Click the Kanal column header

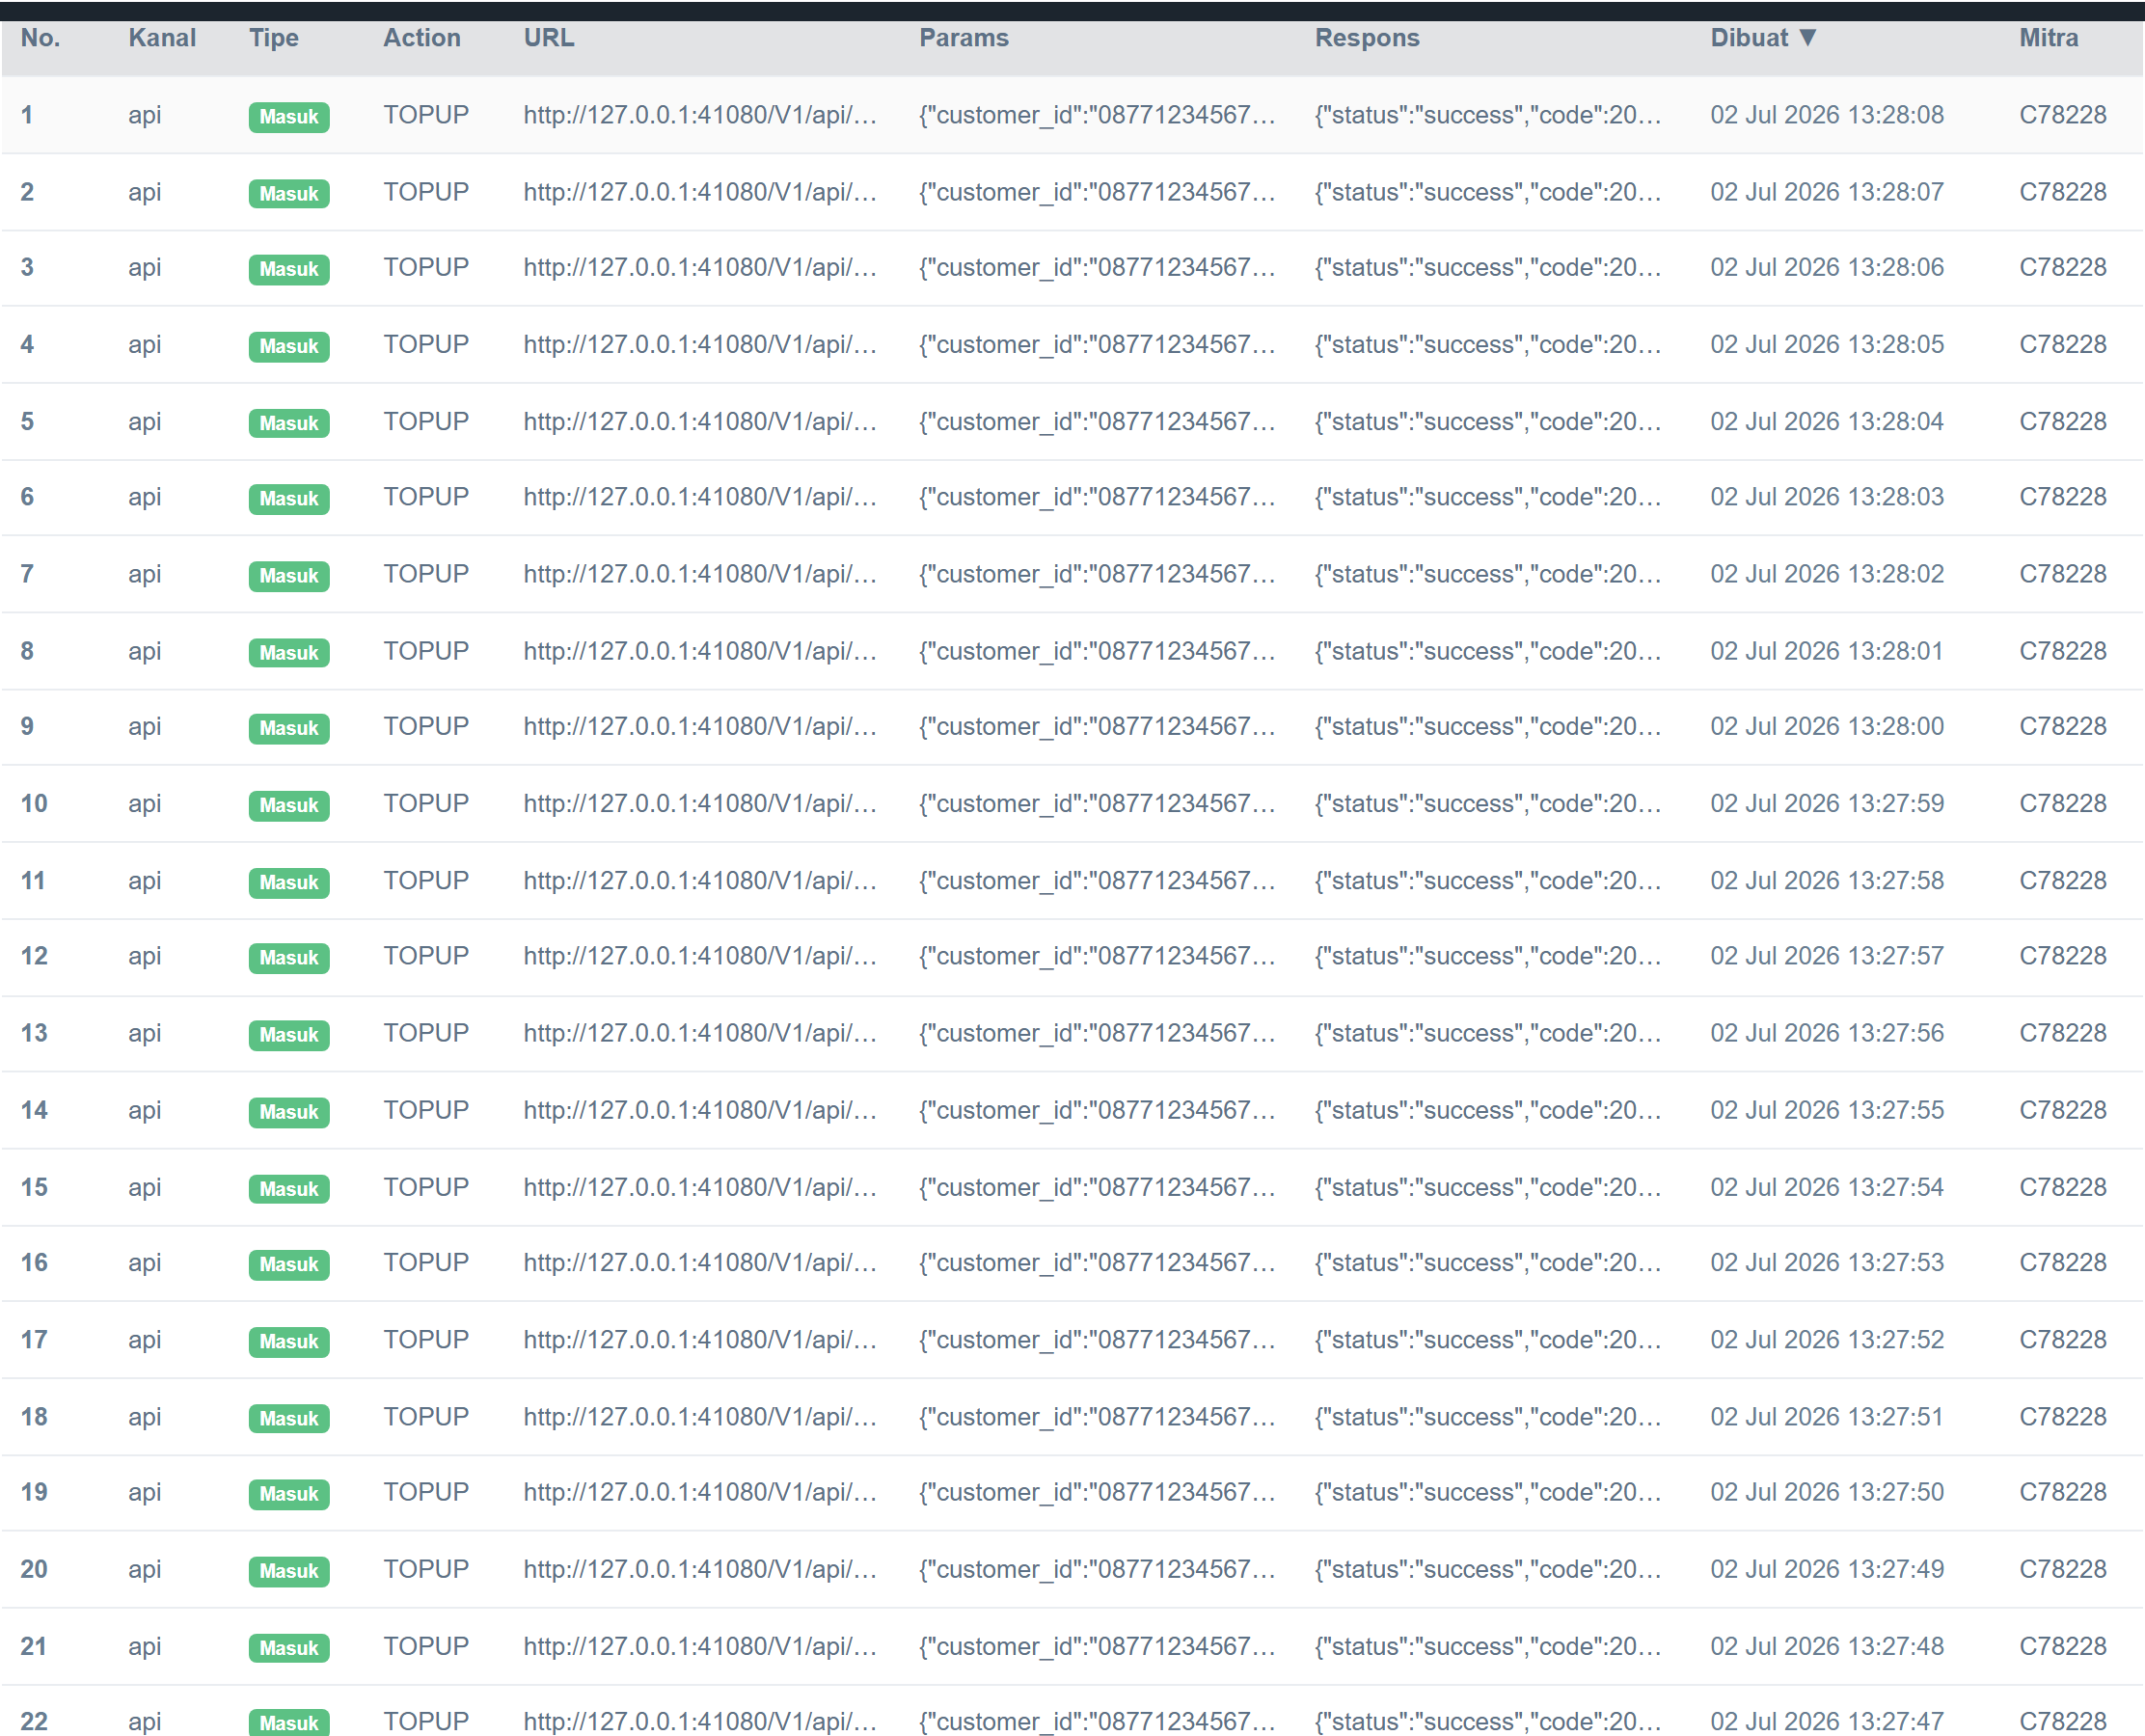point(162,38)
